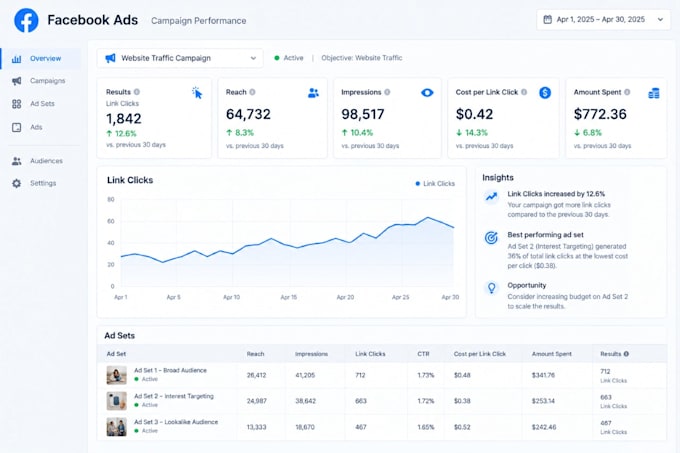The width and height of the screenshot is (680, 453).
Task: Click the trend arrow icon in Insights
Action: point(491,197)
